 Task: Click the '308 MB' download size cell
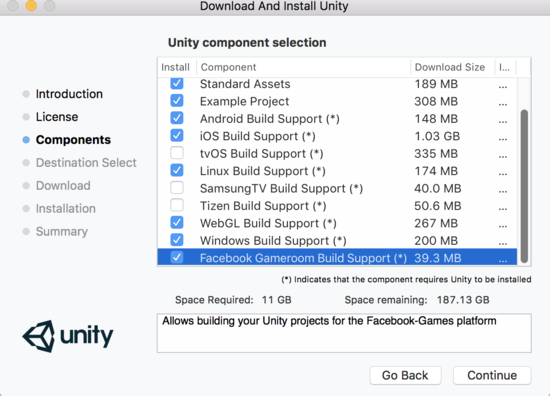436,101
